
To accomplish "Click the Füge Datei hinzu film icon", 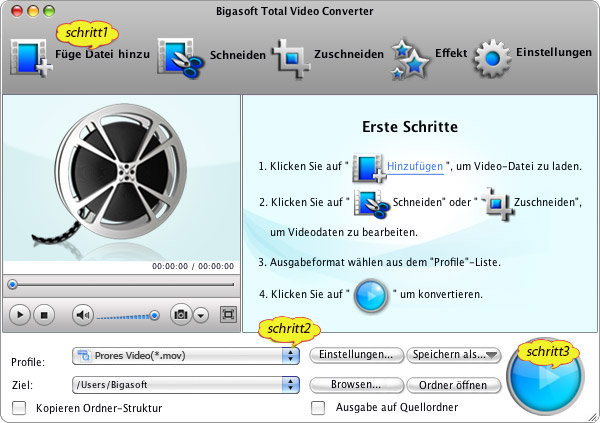I will pos(31,58).
